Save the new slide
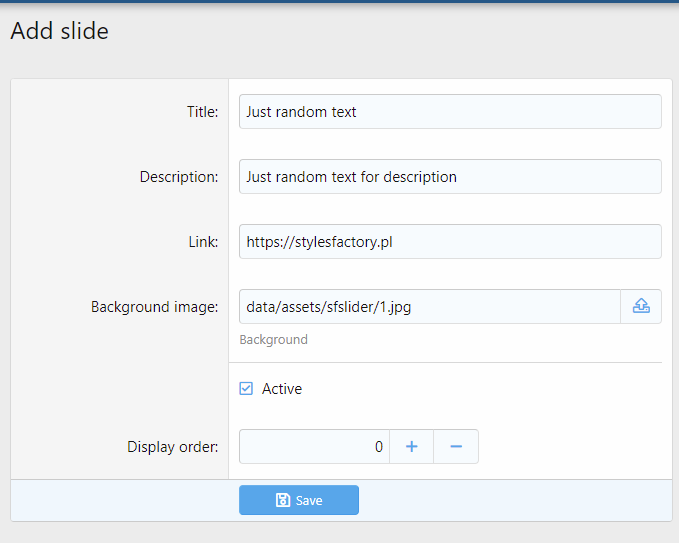Image resolution: width=679 pixels, height=543 pixels. [299, 500]
